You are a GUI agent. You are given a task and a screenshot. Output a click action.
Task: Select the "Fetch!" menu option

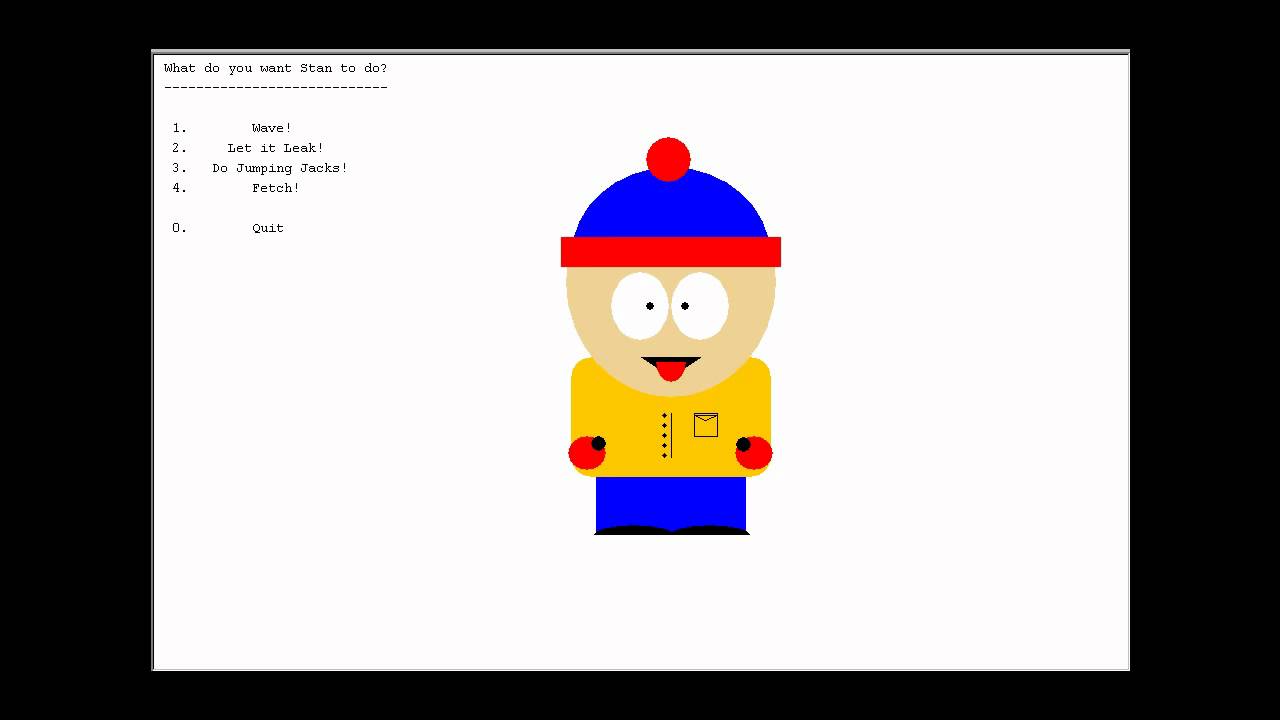click(276, 188)
